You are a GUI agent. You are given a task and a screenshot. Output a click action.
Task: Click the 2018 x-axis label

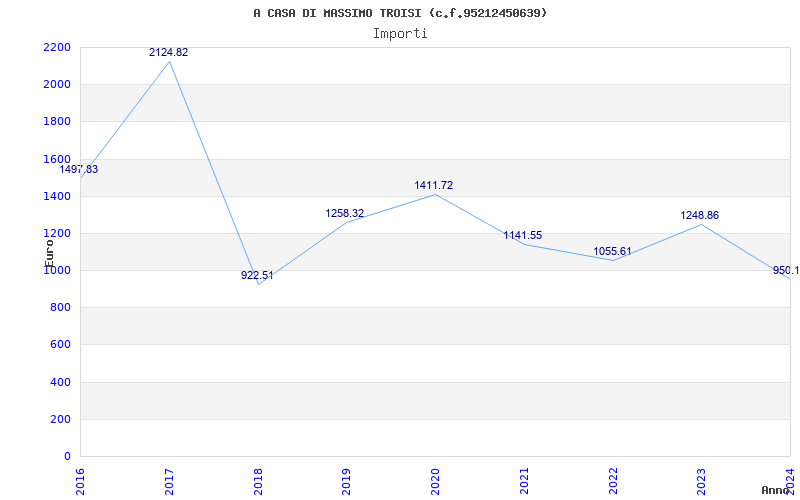(258, 481)
